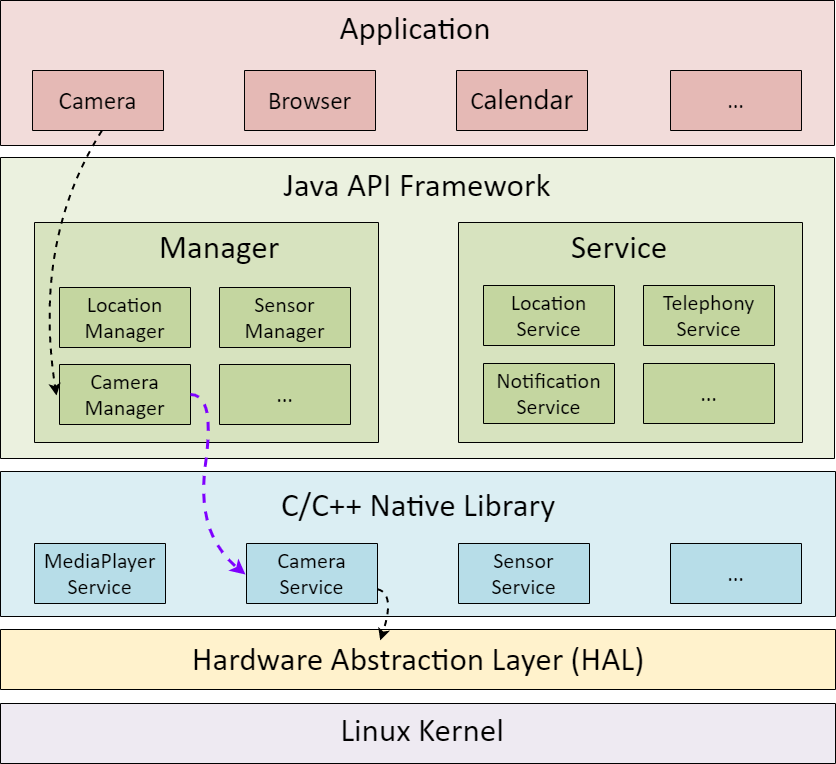Select the Location Manager box
The image size is (836, 764).
(x=125, y=318)
